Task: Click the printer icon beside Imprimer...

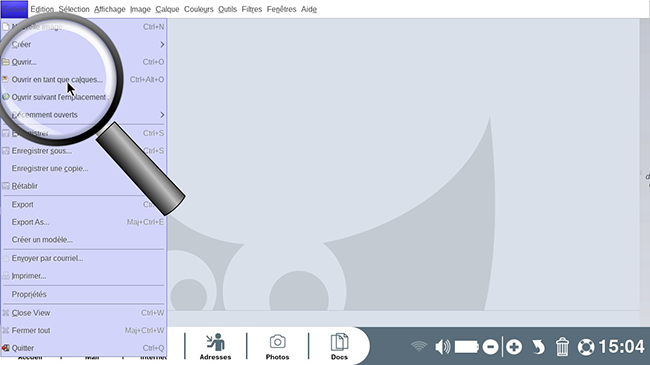Action: 6,276
